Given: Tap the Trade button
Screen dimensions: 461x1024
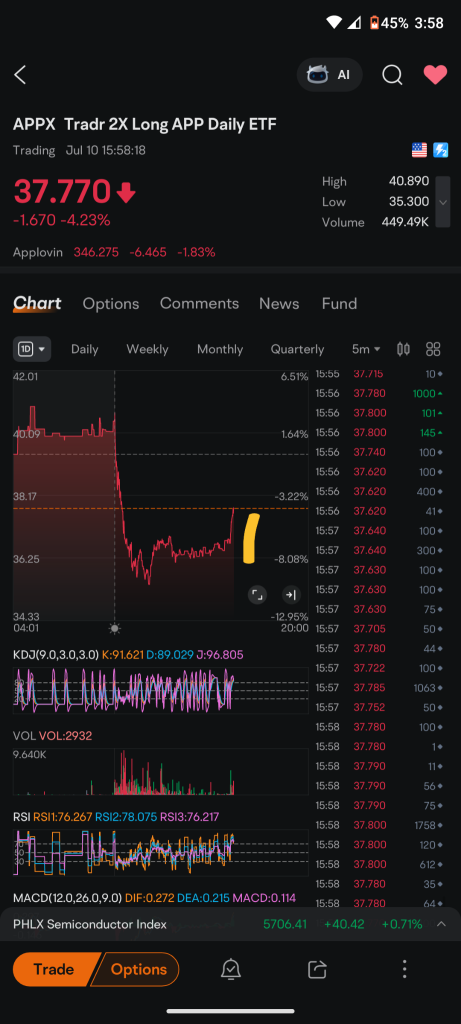Looking at the screenshot, I should click(x=54, y=969).
